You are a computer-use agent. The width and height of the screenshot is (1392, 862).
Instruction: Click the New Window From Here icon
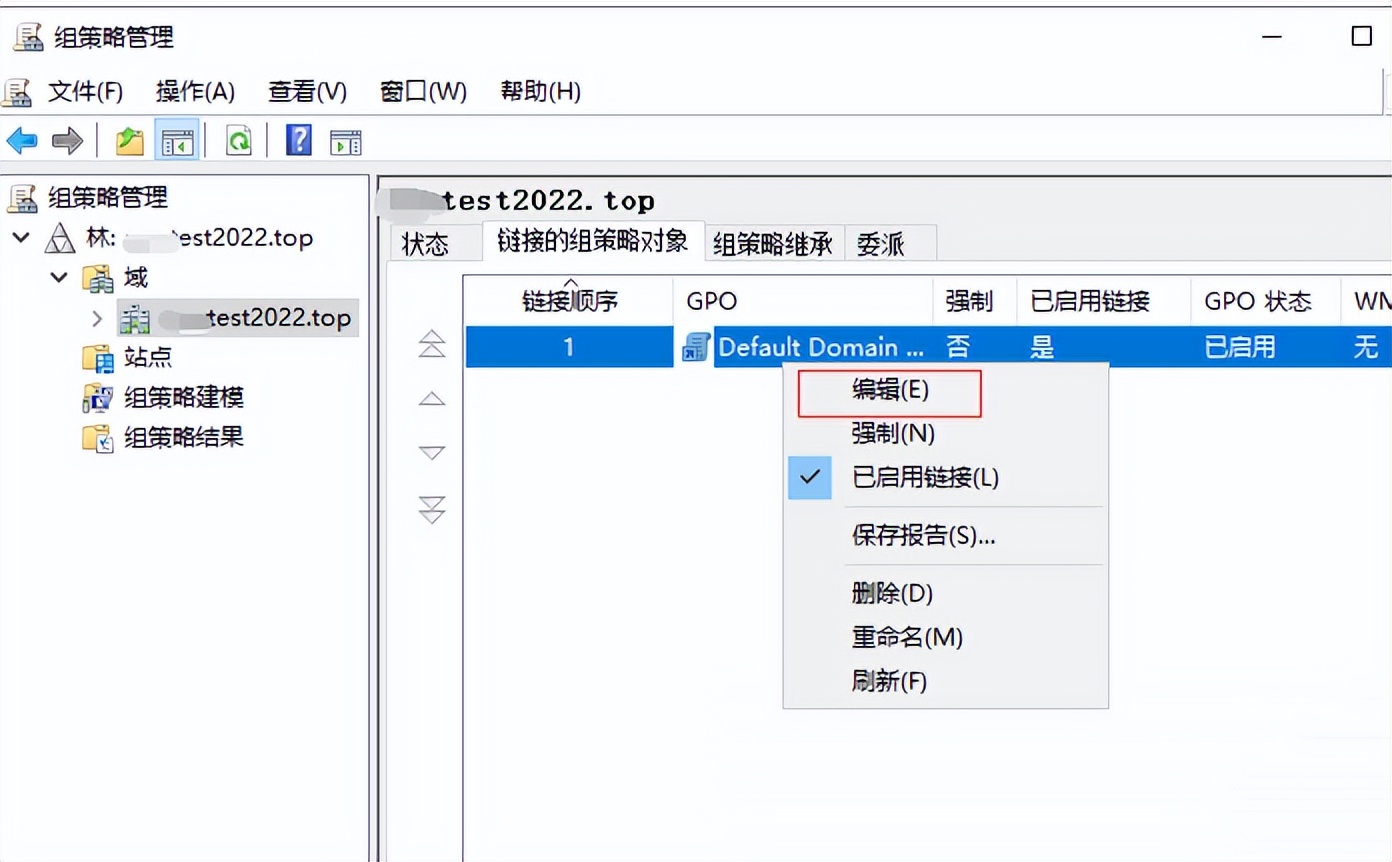click(346, 140)
